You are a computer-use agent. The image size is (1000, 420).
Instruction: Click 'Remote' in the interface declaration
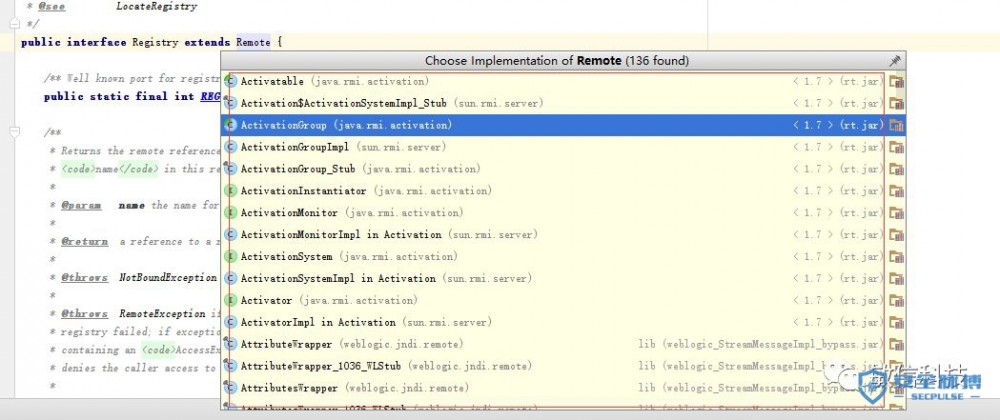pyautogui.click(x=253, y=43)
